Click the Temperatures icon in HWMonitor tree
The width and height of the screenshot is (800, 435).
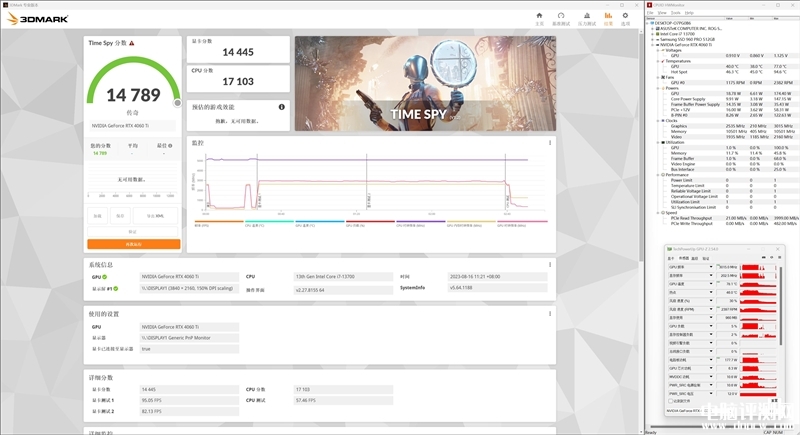click(x=663, y=61)
